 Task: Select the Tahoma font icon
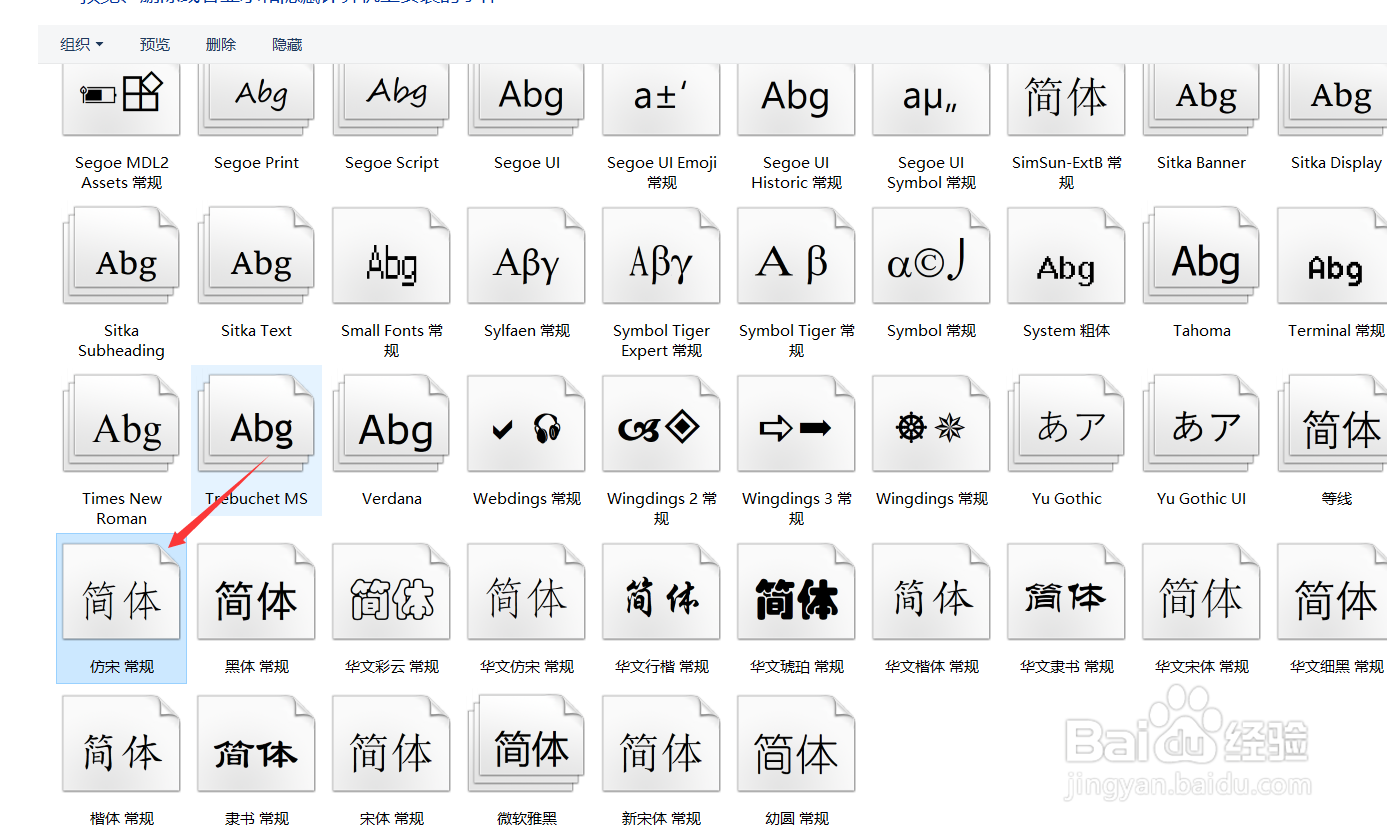(x=1201, y=254)
